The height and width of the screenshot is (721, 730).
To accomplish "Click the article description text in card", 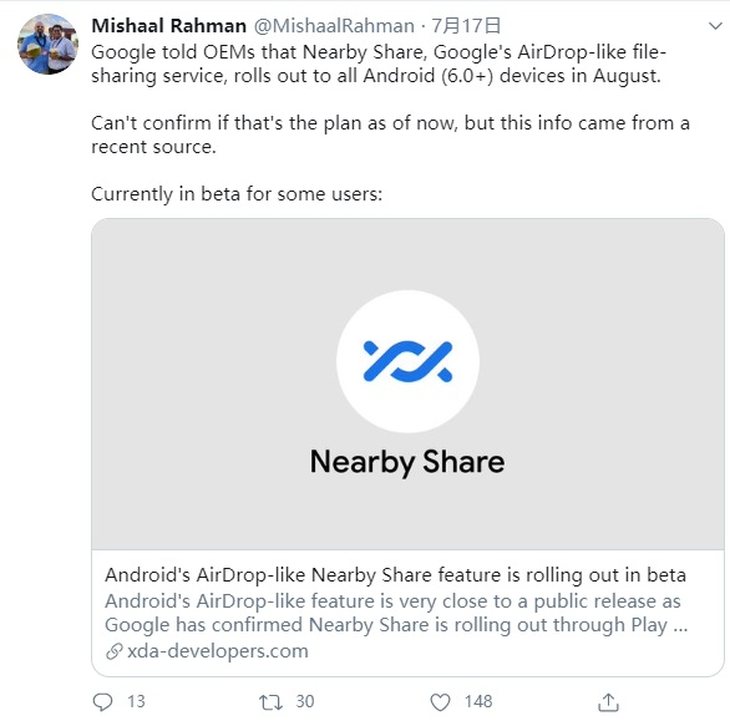I will pyautogui.click(x=396, y=613).
